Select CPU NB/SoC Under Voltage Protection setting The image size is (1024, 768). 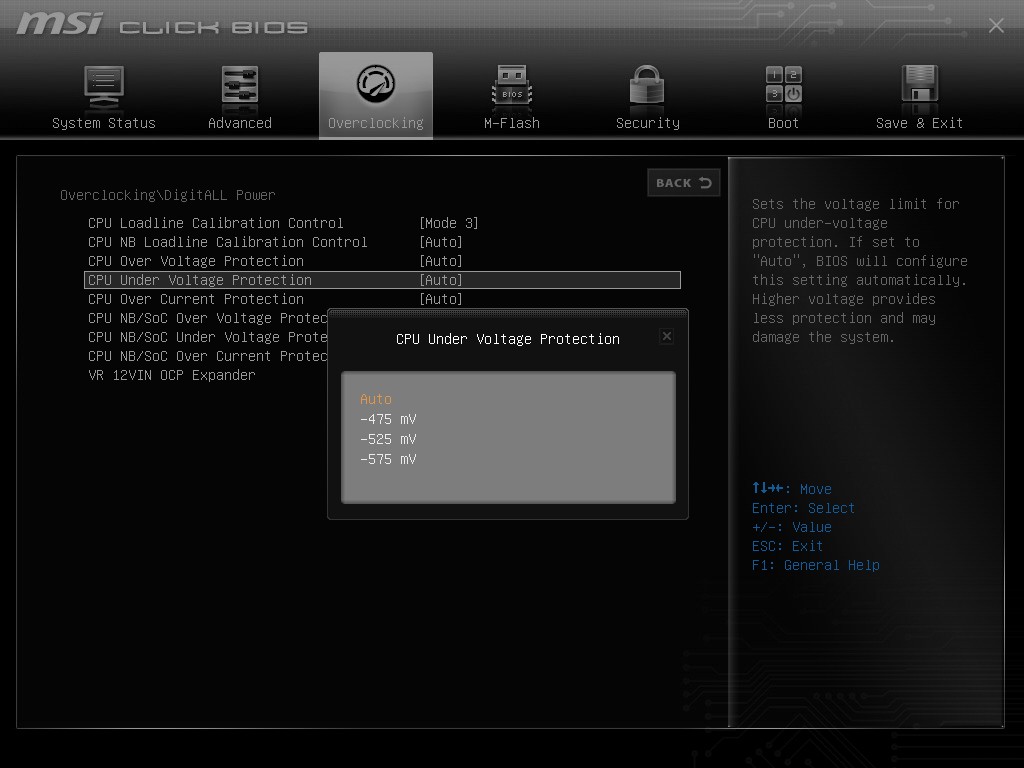pyautogui.click(x=207, y=337)
